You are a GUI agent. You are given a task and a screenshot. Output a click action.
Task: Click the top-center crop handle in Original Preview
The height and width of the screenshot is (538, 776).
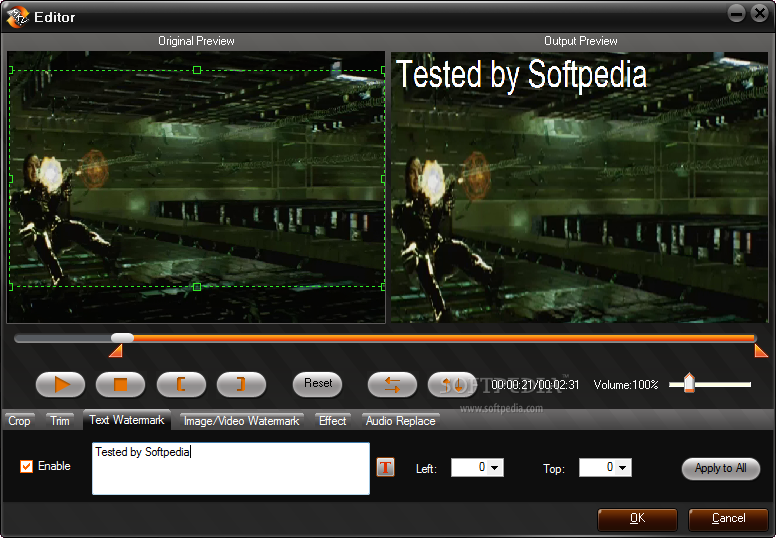click(x=197, y=70)
